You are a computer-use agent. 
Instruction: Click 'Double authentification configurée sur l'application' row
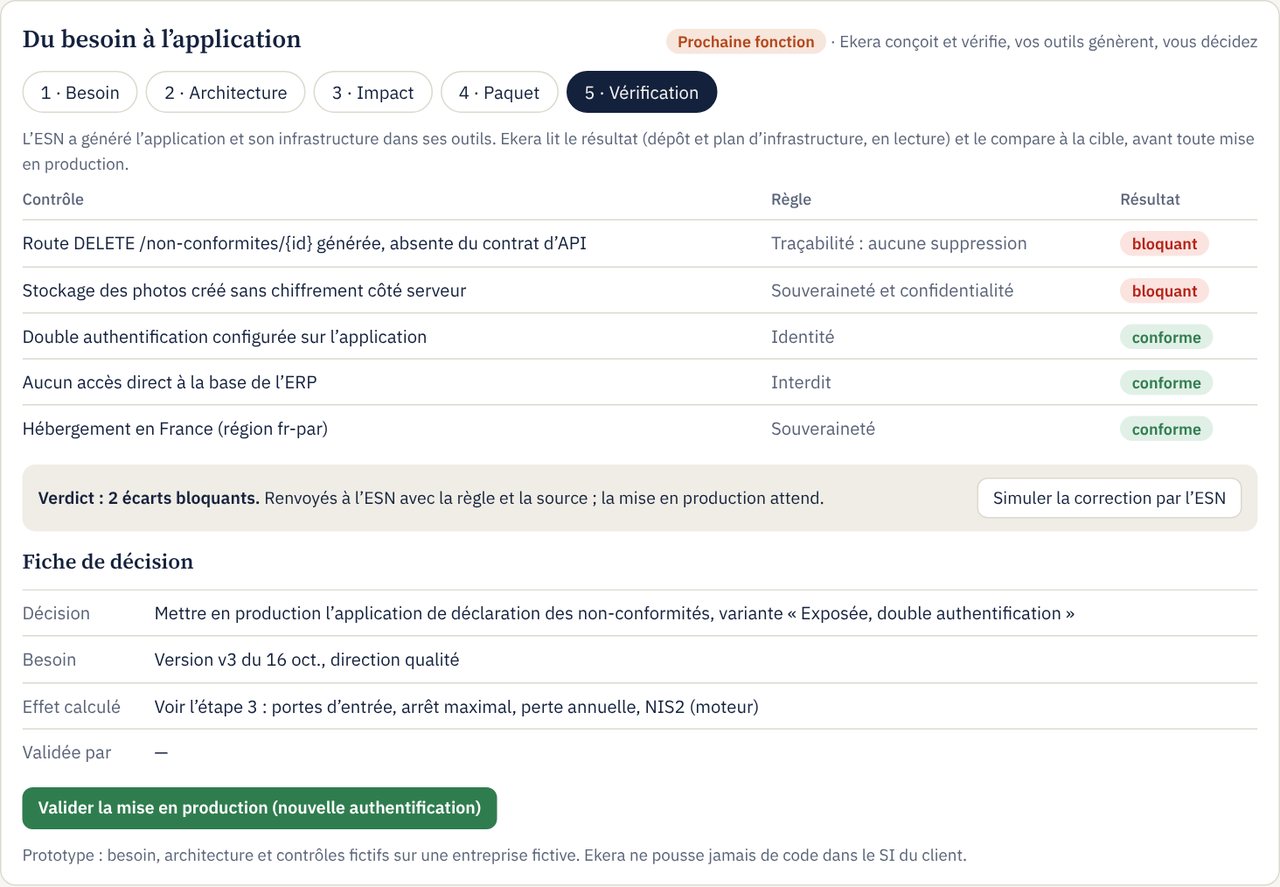point(639,337)
